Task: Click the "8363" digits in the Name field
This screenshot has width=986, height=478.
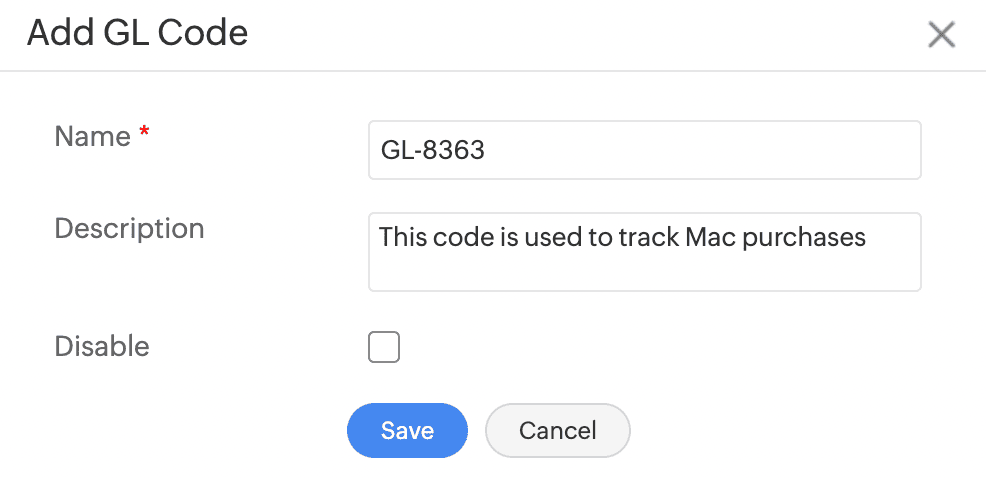Action: [453, 150]
